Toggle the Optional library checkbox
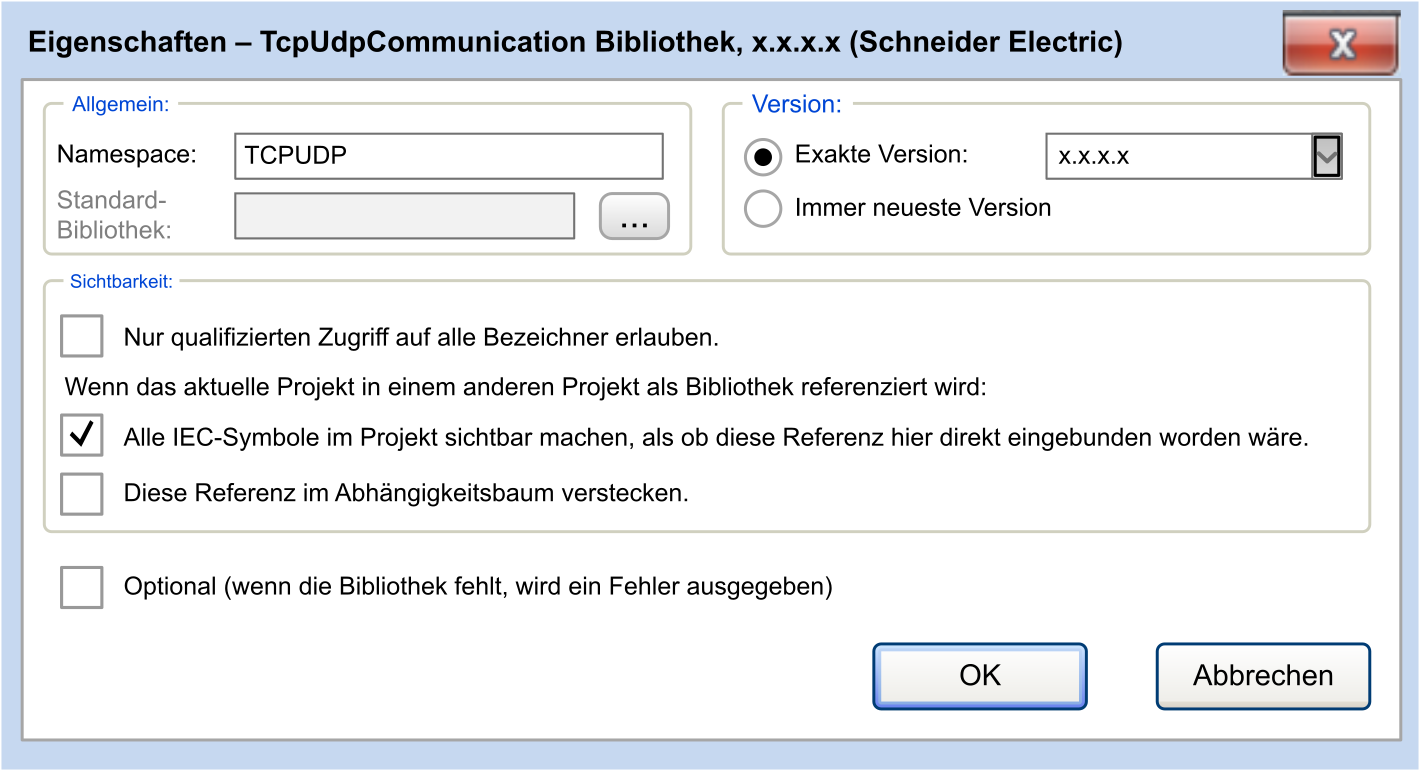The image size is (1420, 771). pyautogui.click(x=82, y=586)
